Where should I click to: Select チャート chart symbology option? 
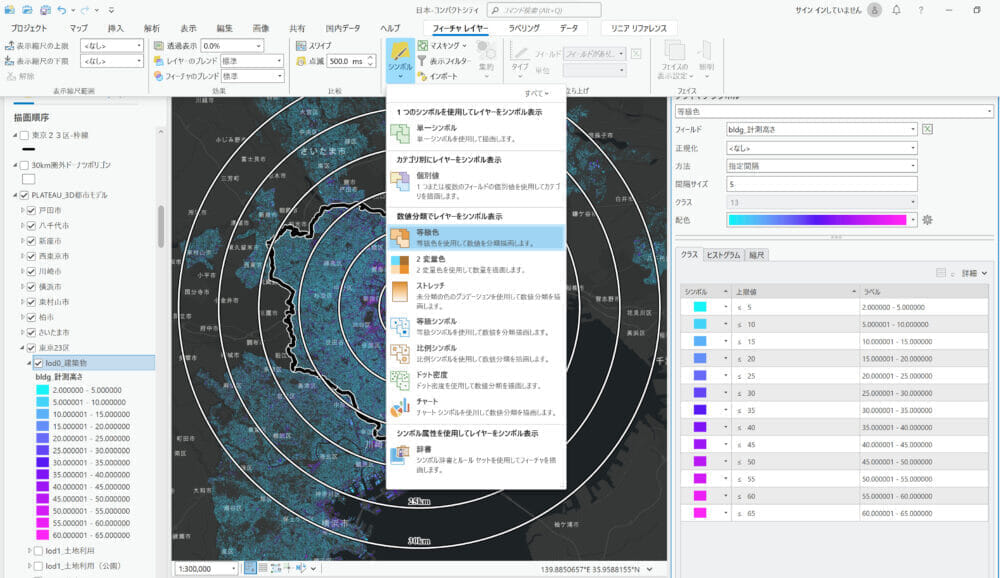click(x=476, y=407)
